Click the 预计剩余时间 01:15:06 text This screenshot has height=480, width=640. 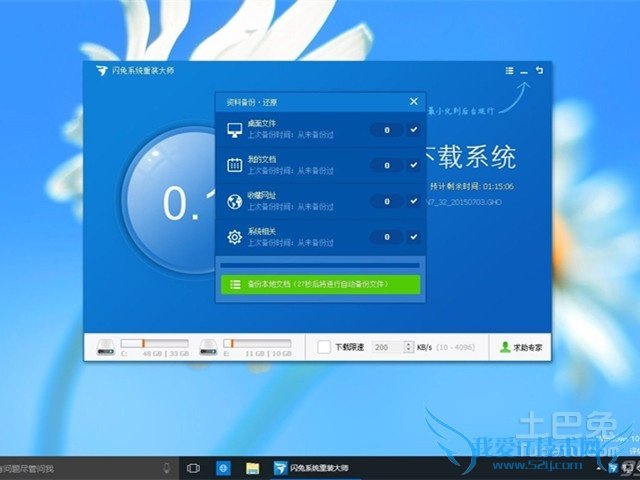472,187
